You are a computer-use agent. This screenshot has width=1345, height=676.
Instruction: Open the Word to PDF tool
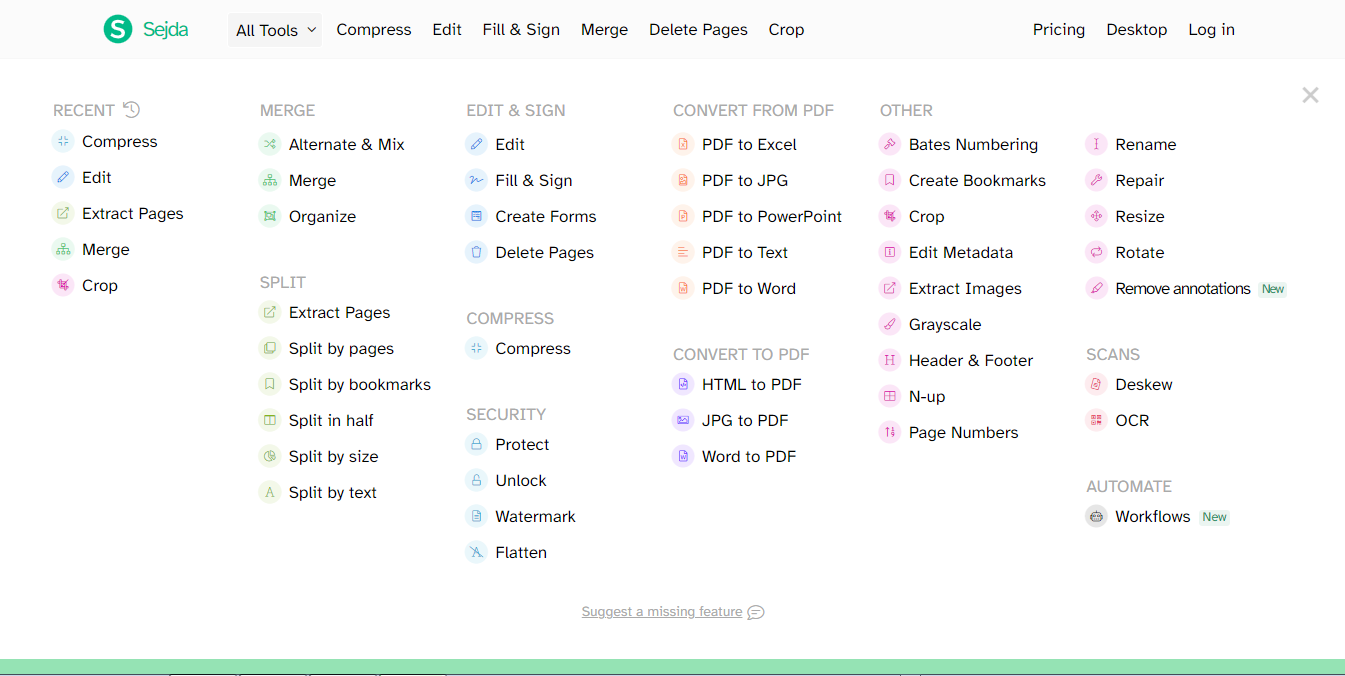[x=734, y=456]
